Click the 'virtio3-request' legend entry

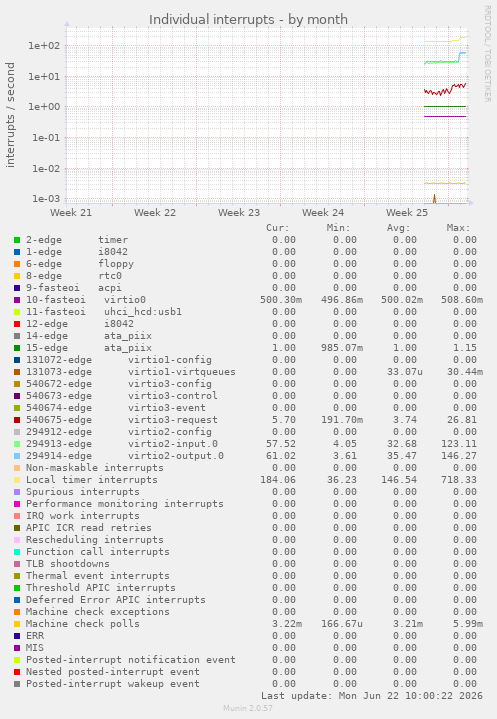click(x=173, y=420)
